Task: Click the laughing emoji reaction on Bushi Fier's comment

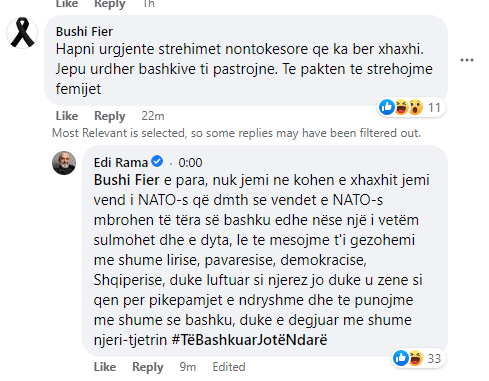Action: 401,107
